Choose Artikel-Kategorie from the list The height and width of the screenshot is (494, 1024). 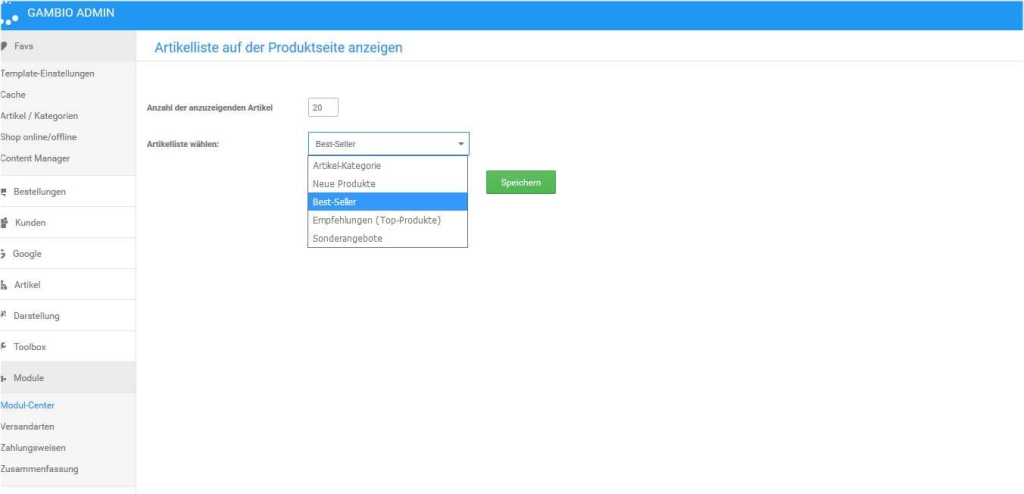click(x=387, y=166)
